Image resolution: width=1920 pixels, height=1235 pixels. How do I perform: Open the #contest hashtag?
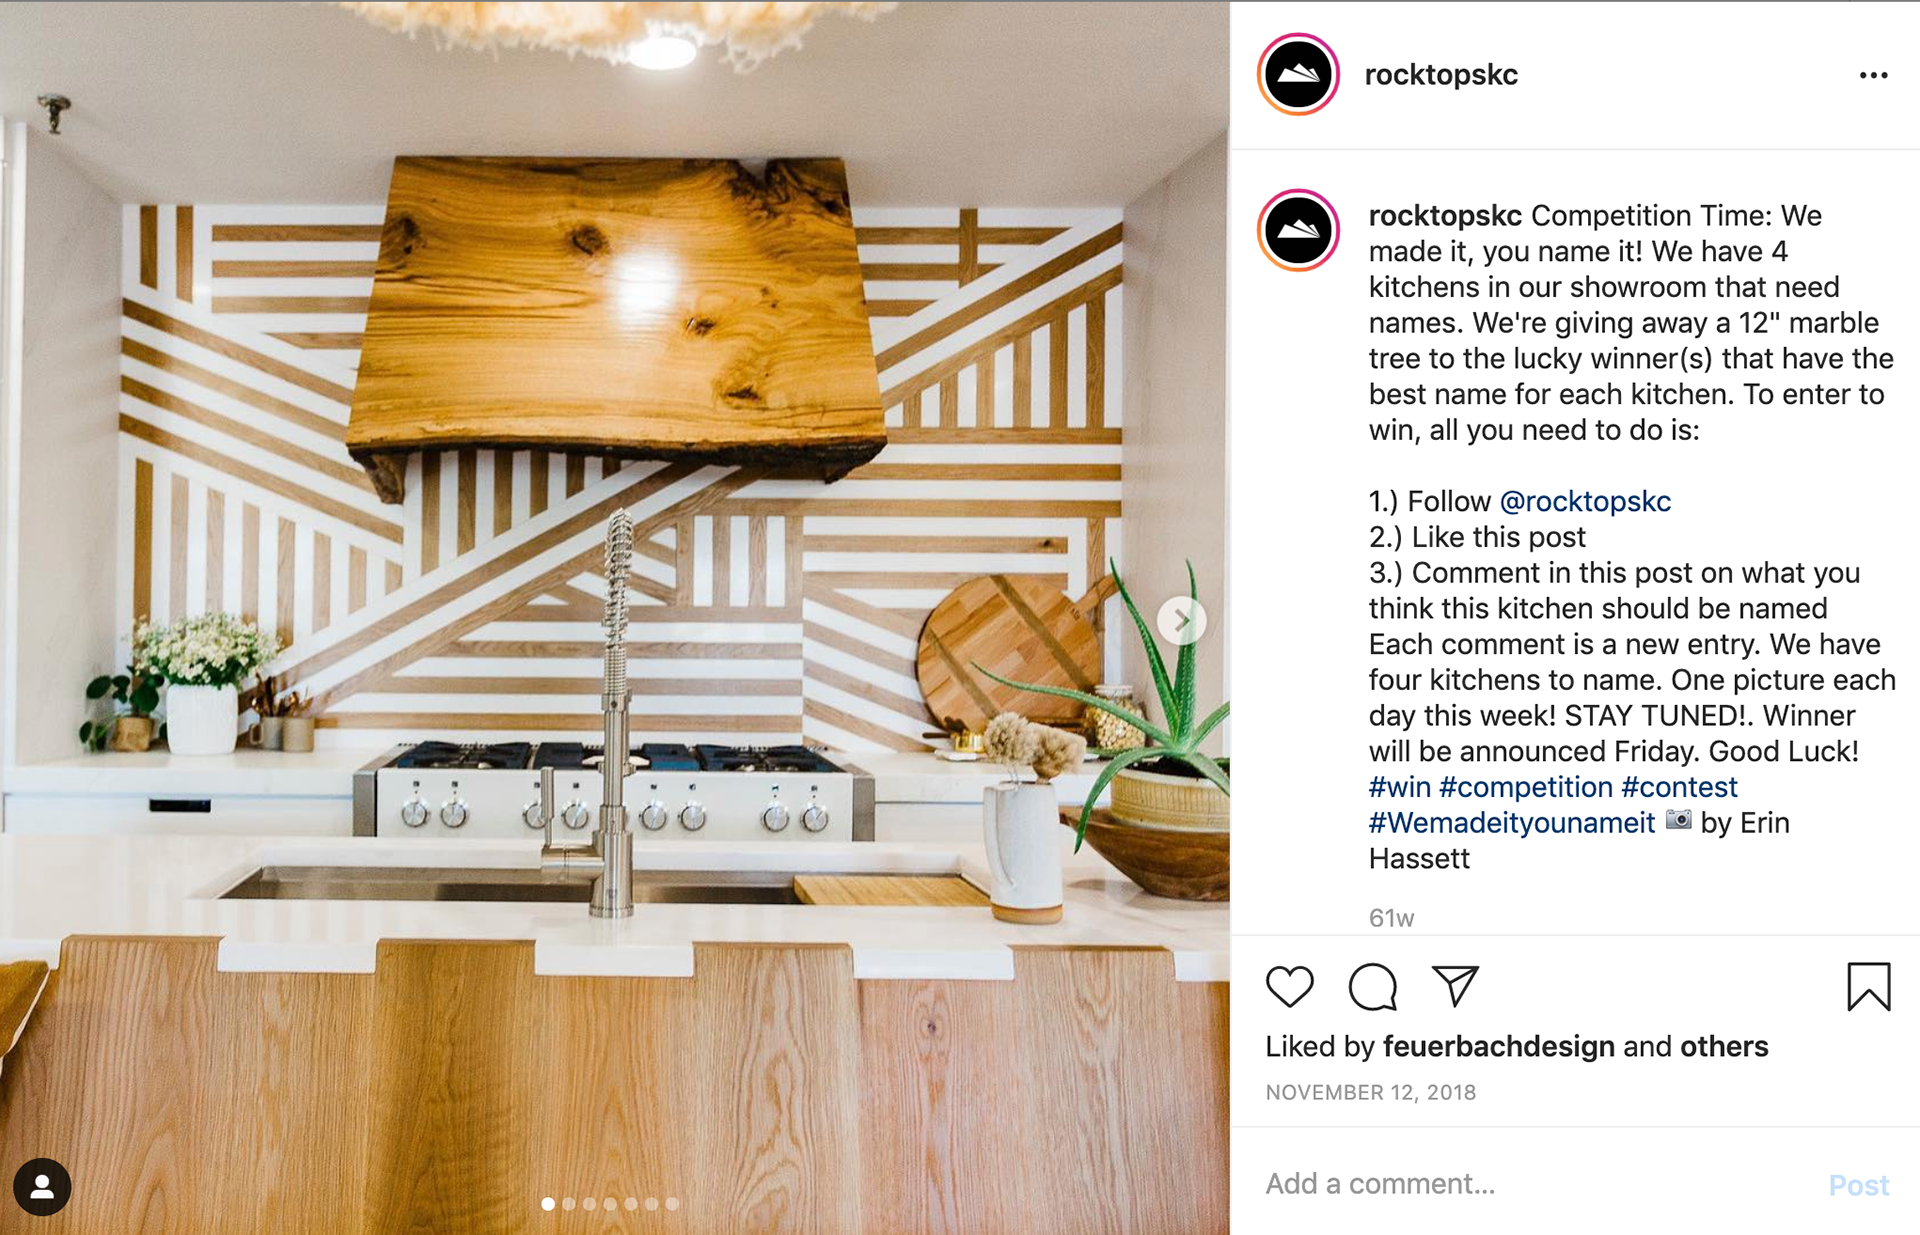point(1679,787)
